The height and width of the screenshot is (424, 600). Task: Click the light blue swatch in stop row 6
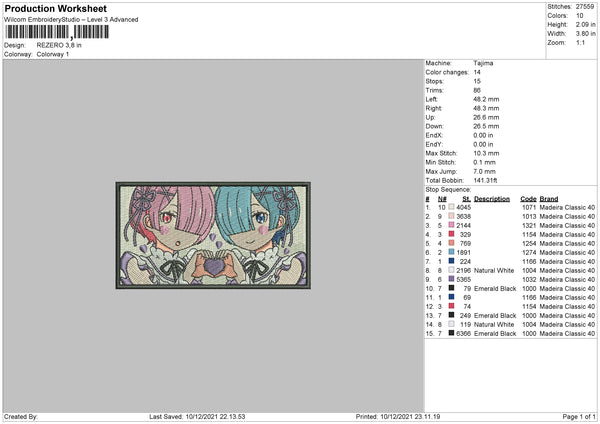[452, 252]
